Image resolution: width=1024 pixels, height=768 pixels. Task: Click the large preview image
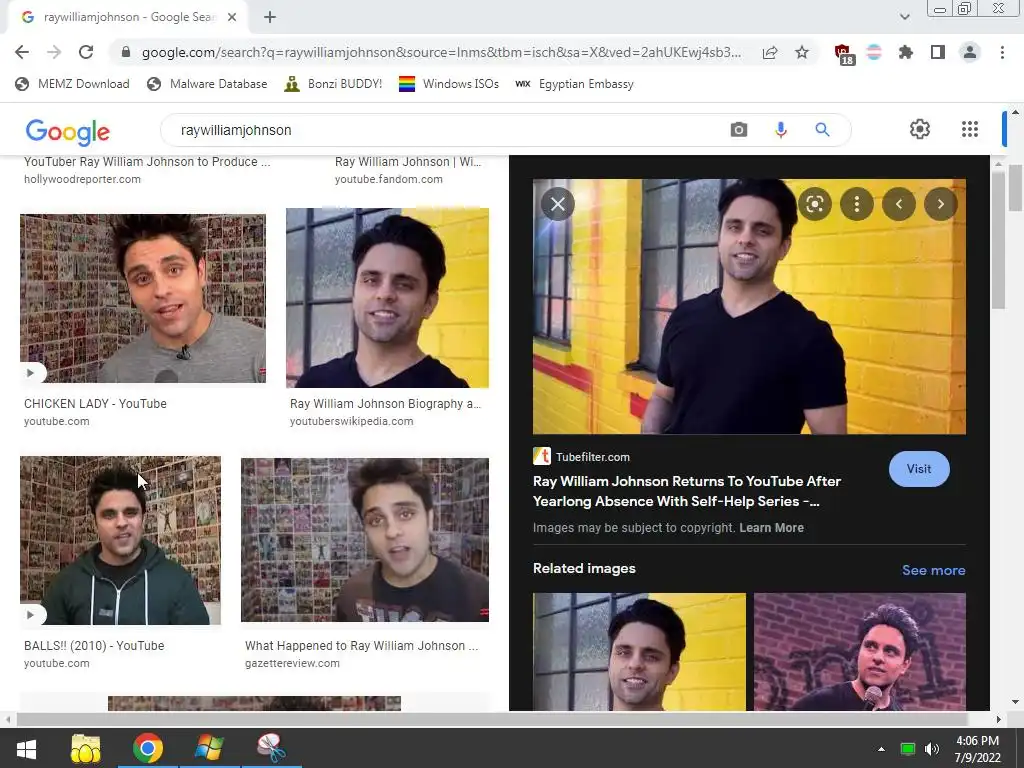749,307
